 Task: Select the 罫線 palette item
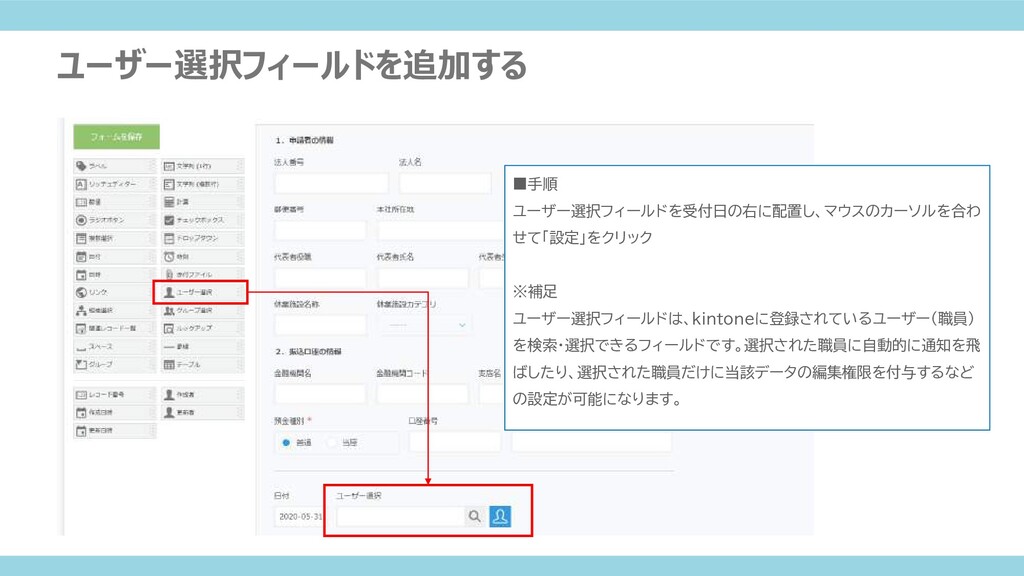202,346
